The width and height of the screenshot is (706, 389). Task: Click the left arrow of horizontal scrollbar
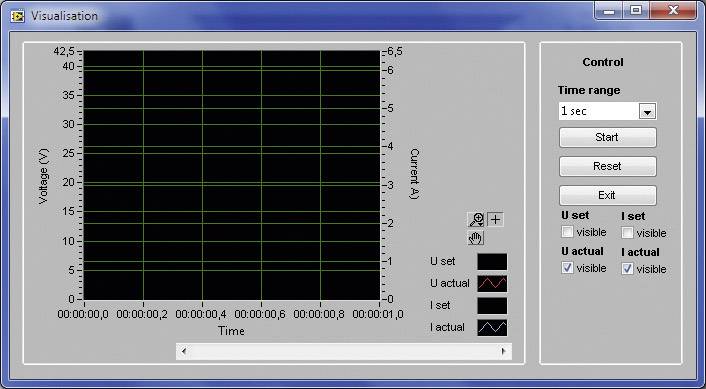184,351
